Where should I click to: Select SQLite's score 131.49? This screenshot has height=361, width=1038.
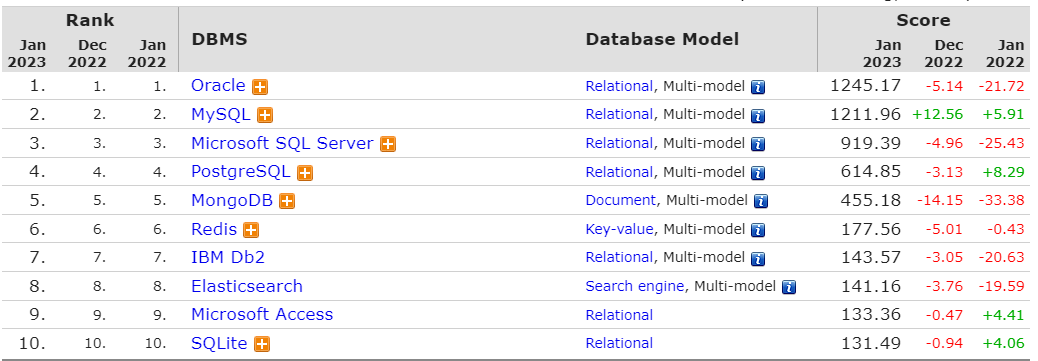coord(871,343)
